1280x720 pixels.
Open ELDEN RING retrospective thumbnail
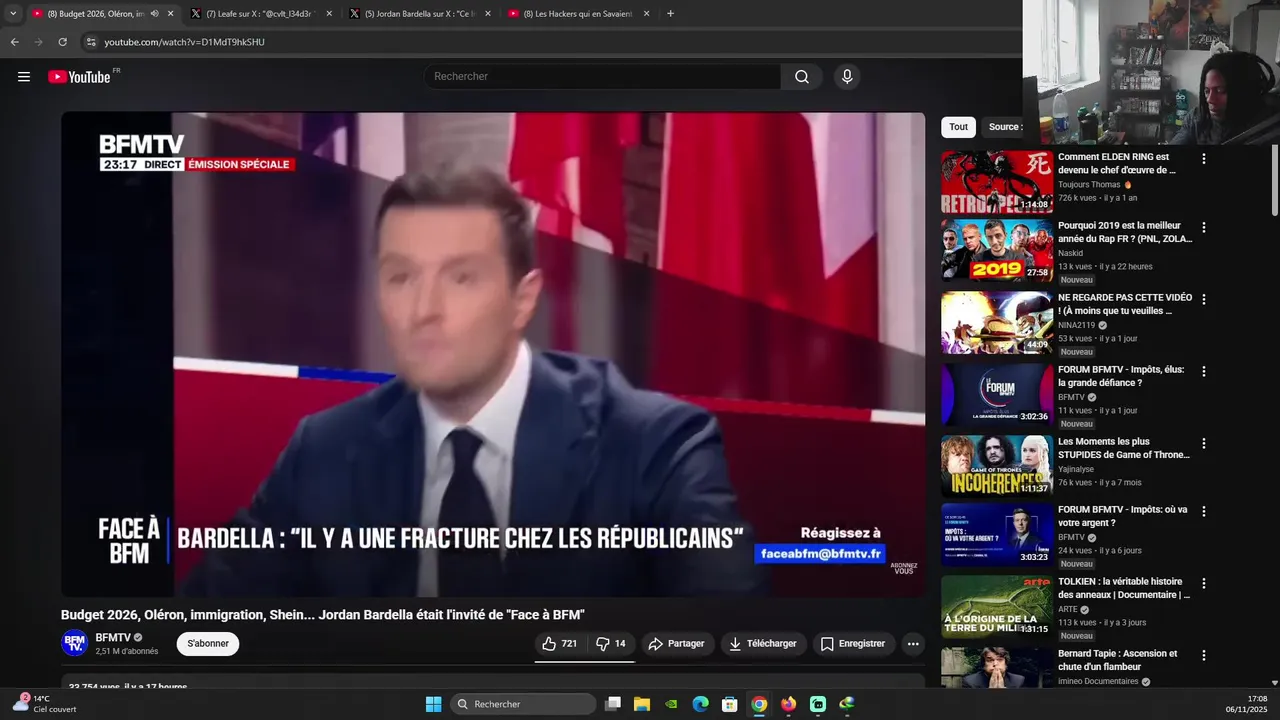coord(996,182)
